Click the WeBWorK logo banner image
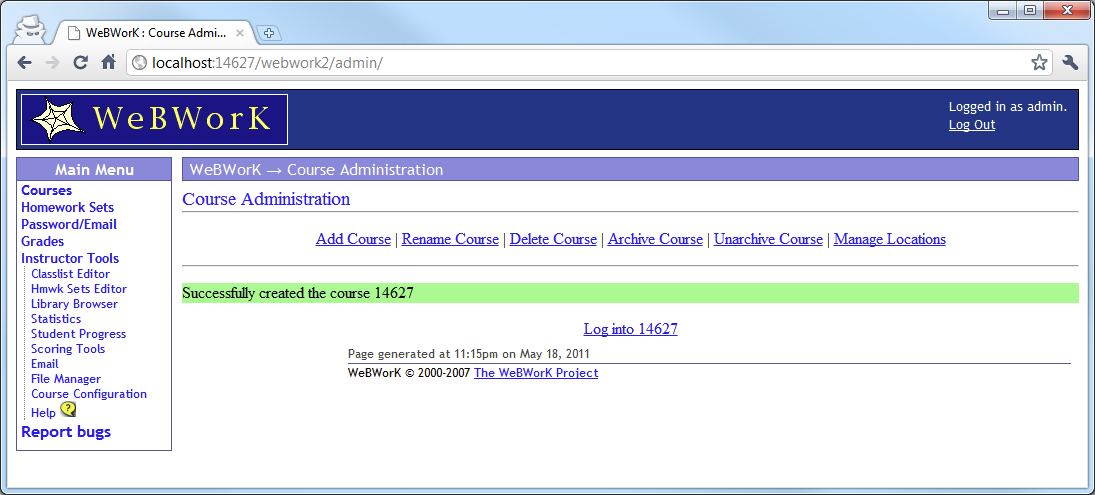Image resolution: width=1095 pixels, height=495 pixels. tap(154, 120)
